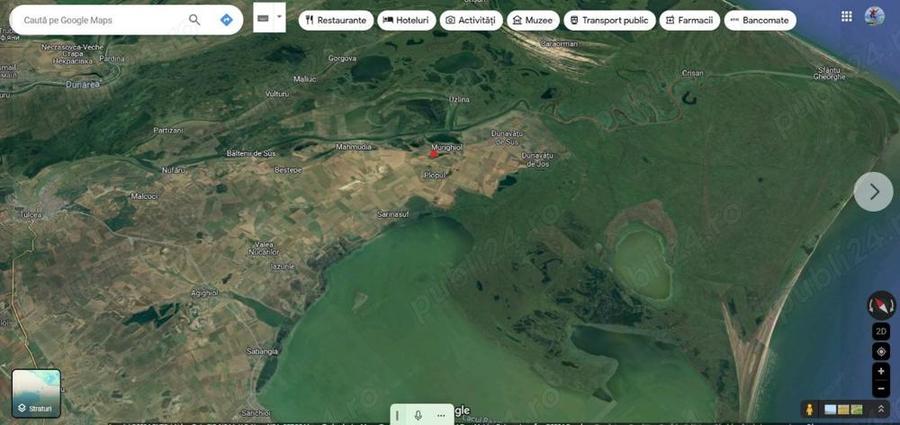Image resolution: width=900 pixels, height=425 pixels.
Task: Open the Google apps grid
Action: tap(847, 16)
